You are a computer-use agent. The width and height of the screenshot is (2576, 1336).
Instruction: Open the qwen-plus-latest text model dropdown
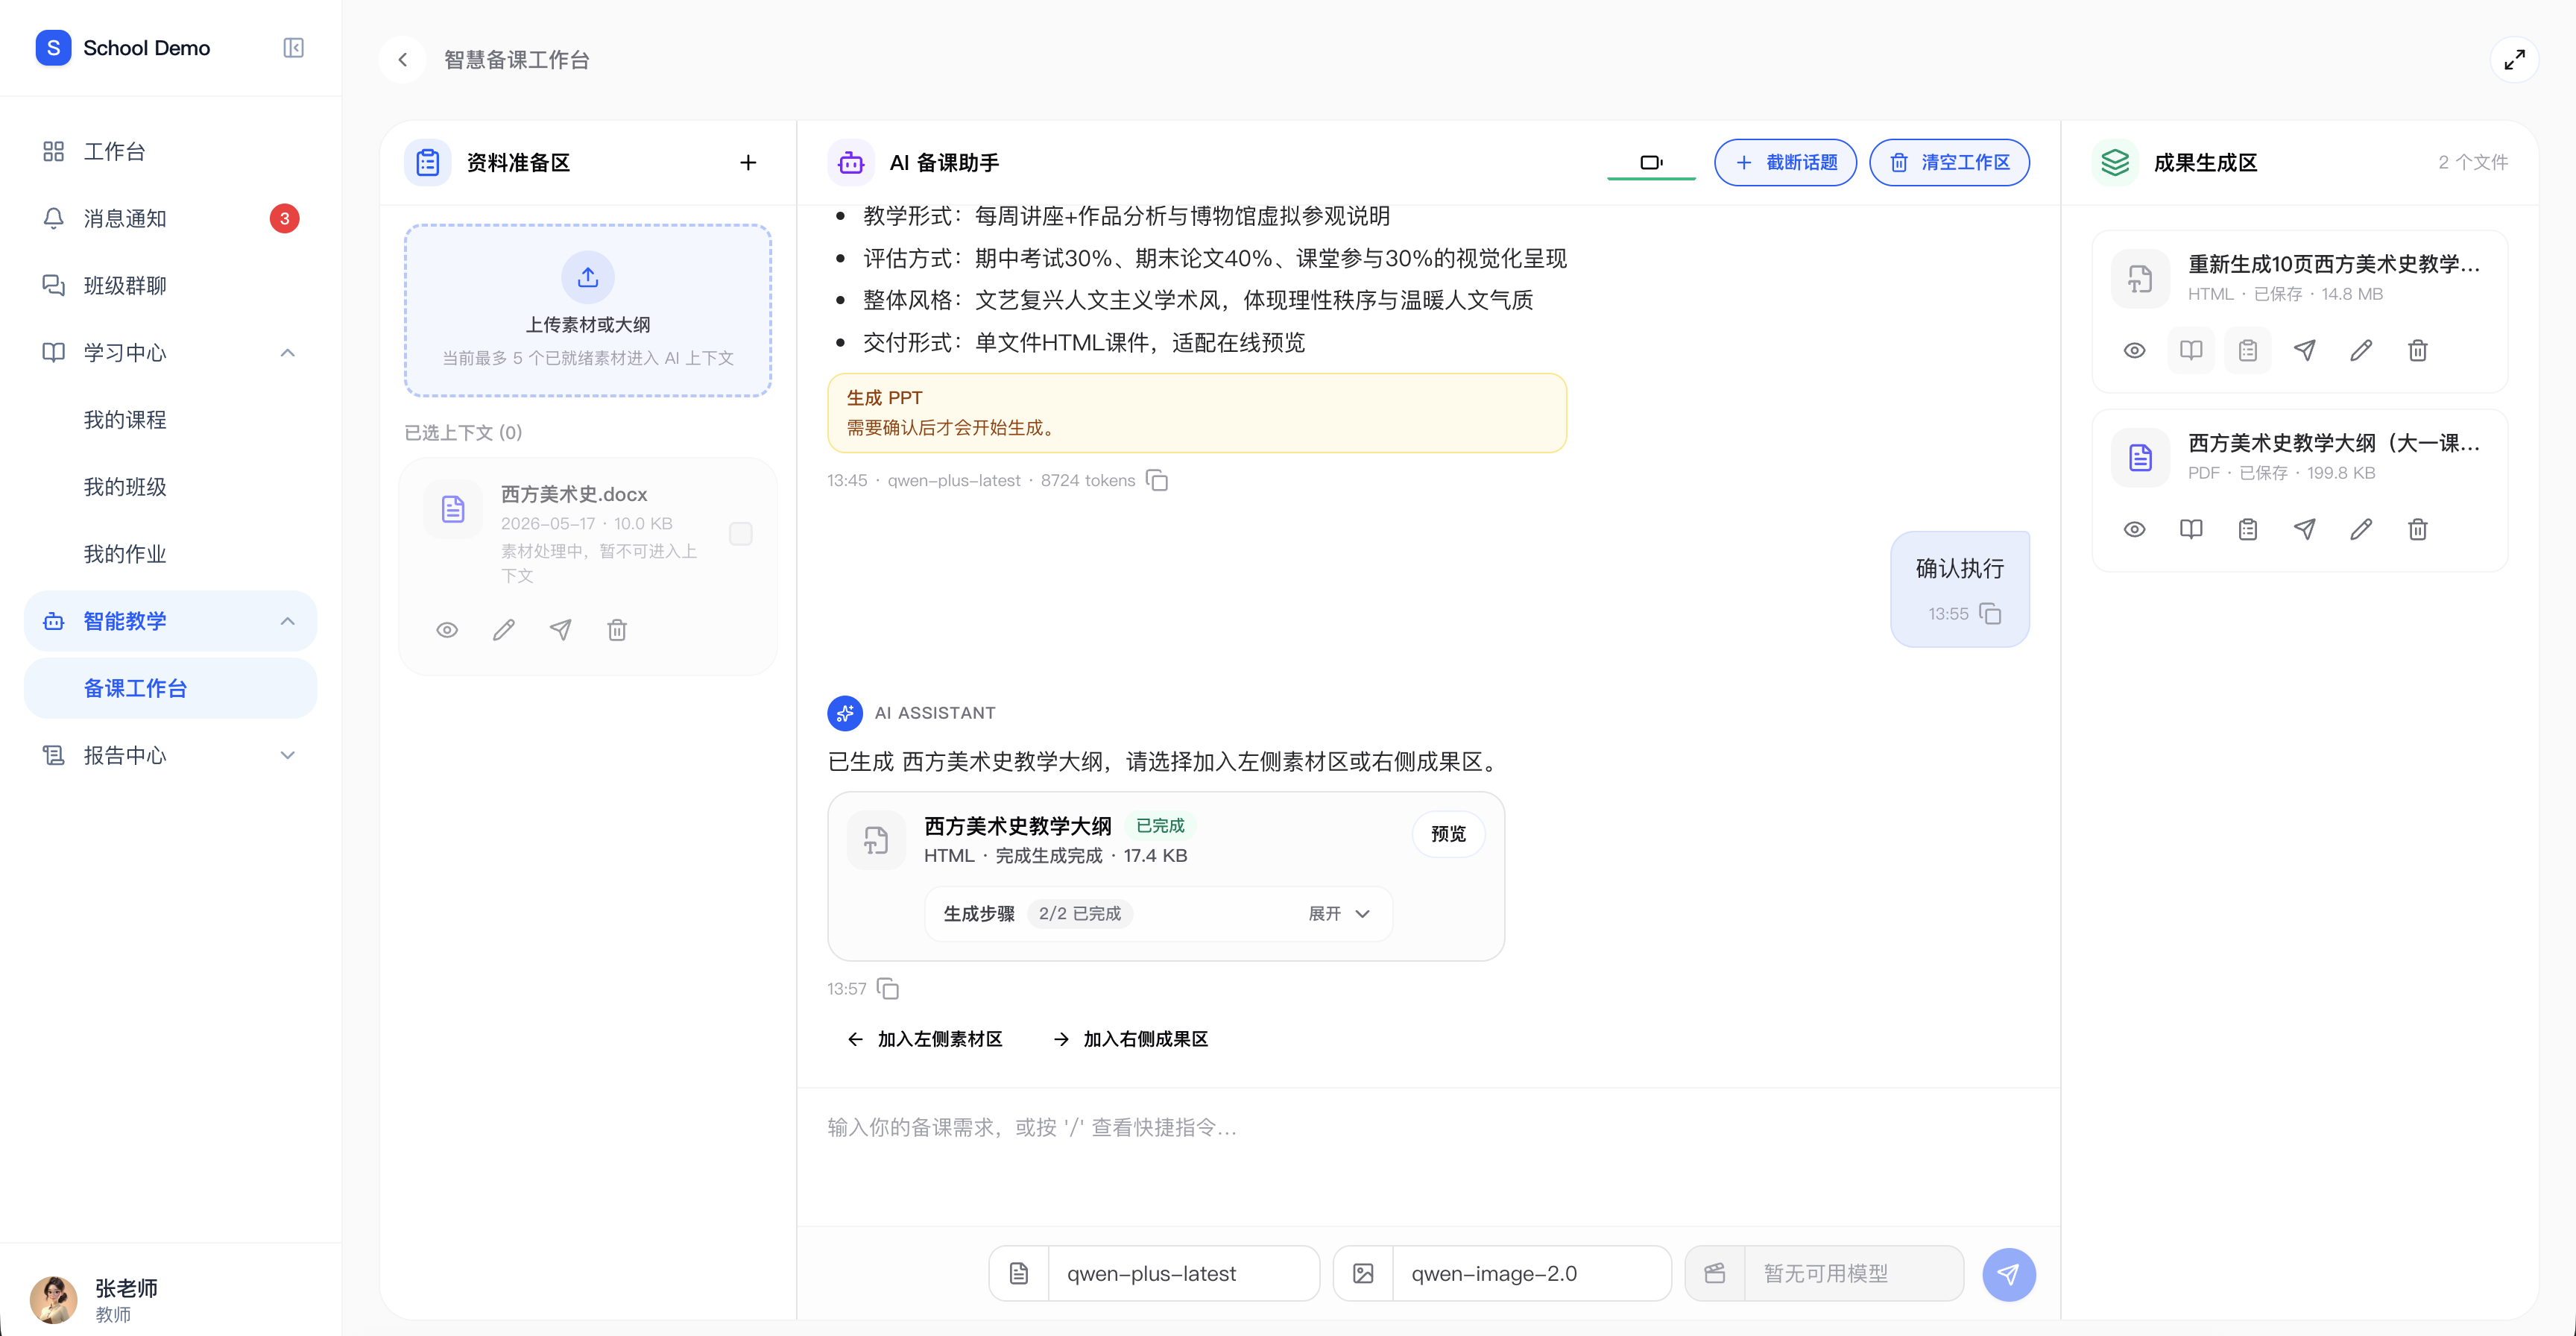tap(1154, 1274)
